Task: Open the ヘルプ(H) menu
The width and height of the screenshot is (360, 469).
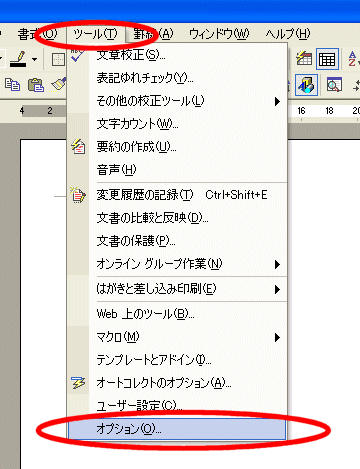Action: (288, 34)
